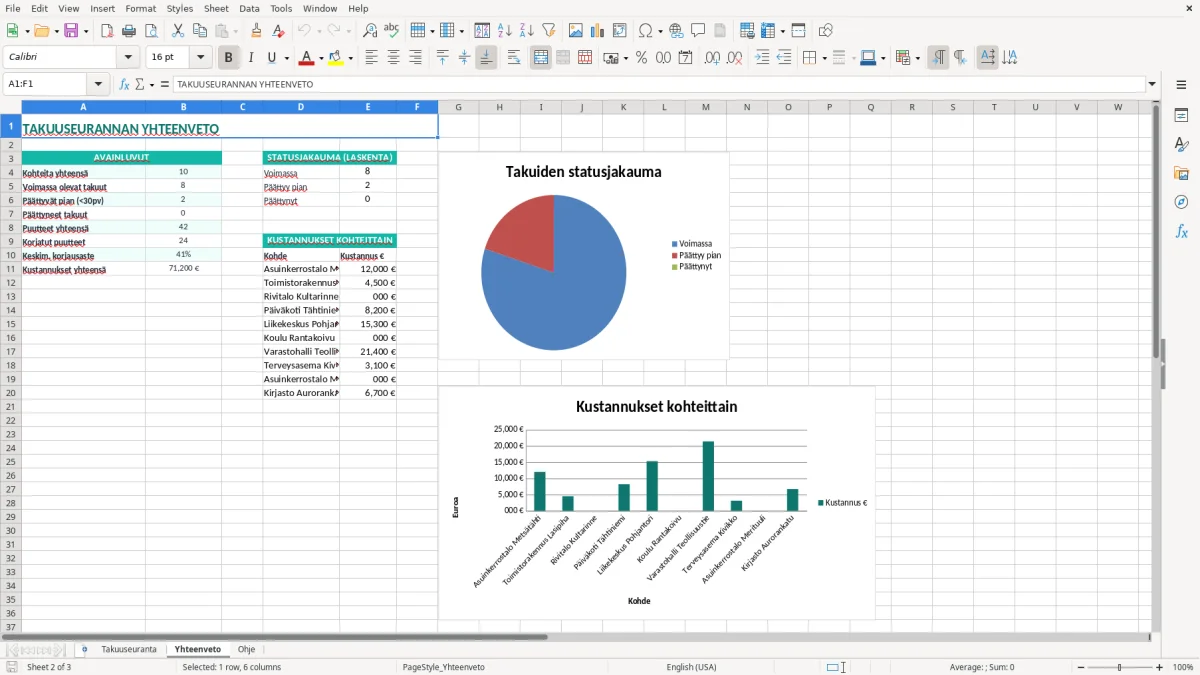Click into the formula input line

point(658,84)
